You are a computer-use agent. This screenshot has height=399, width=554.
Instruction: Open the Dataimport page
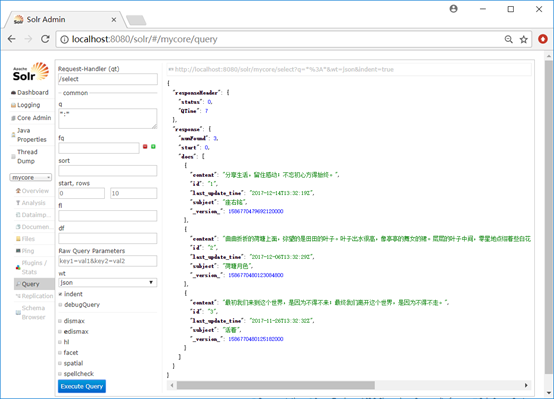[x=33, y=215]
